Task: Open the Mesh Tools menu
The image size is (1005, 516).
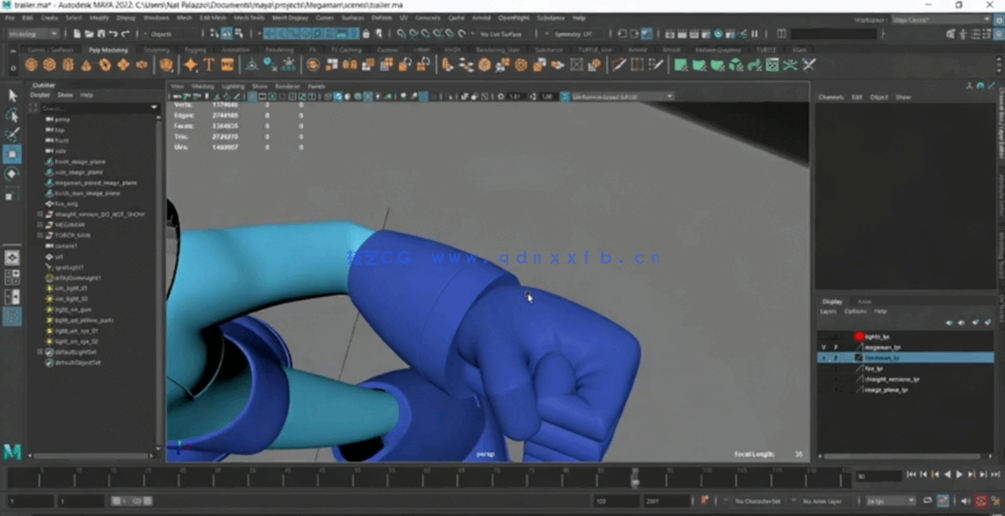Action: 249,18
